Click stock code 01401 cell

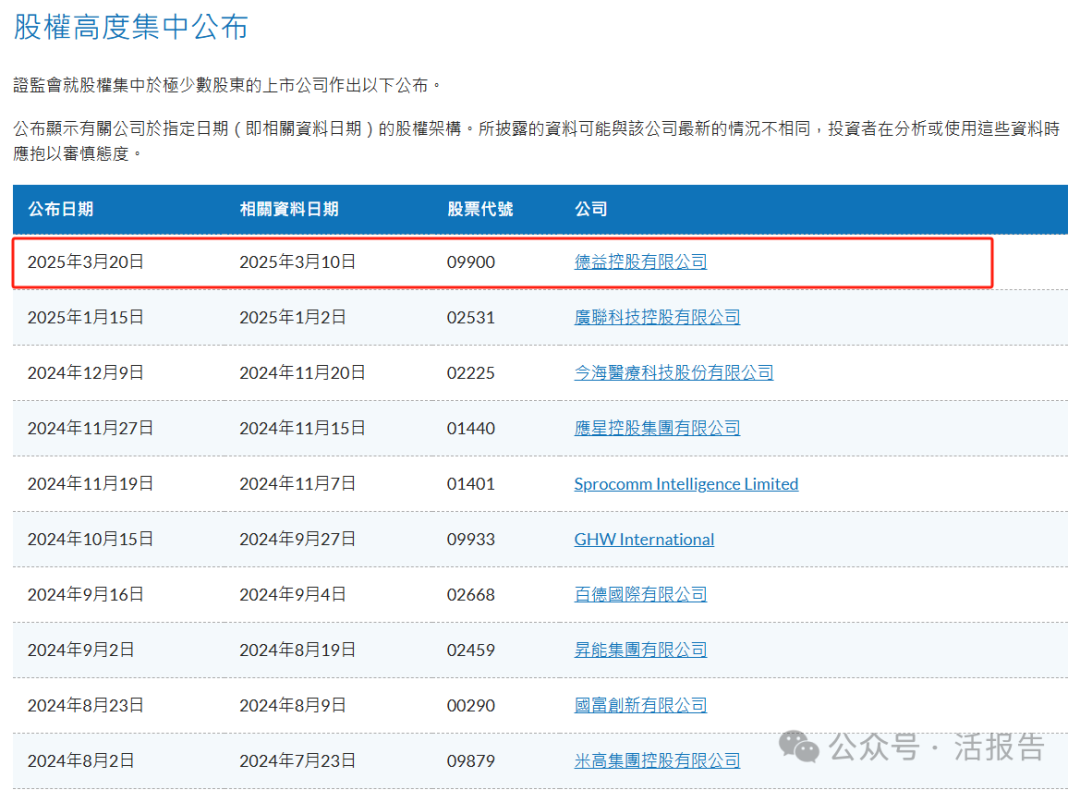click(x=470, y=484)
